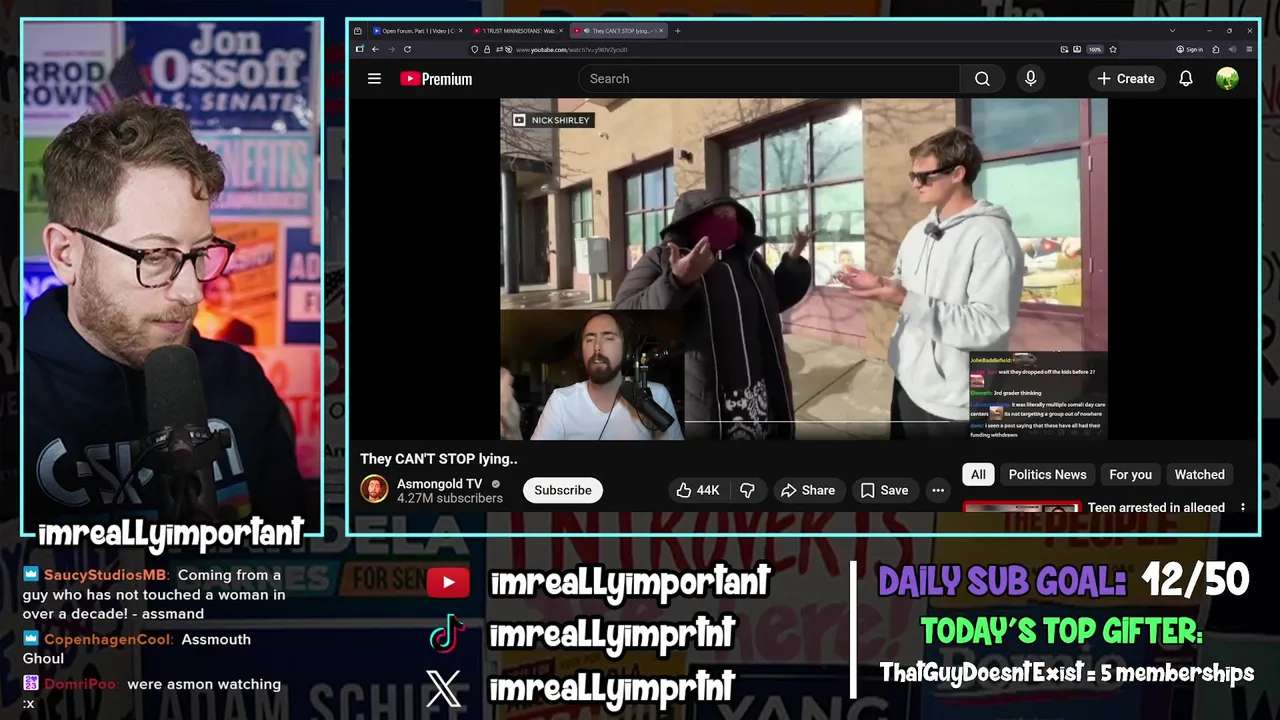This screenshot has width=1280, height=720.
Task: Click the Daily Sub Goal 12/50 text
Action: pos(1063,581)
